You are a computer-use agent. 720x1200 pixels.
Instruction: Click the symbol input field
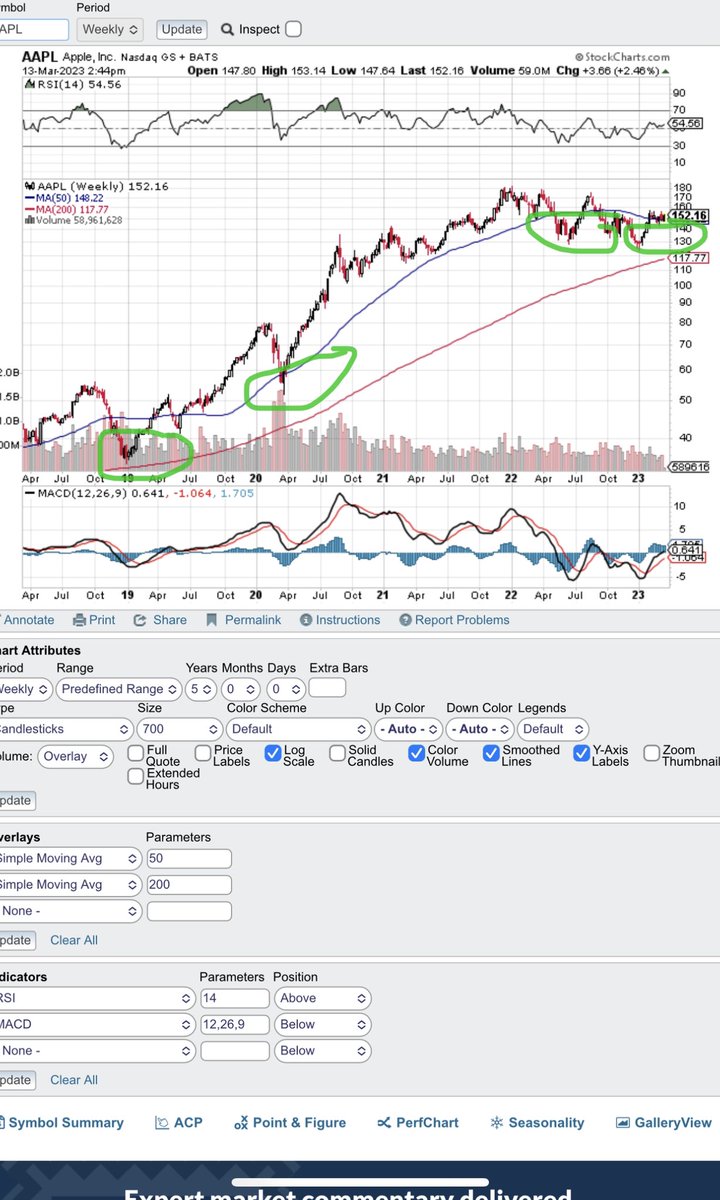pos(34,30)
